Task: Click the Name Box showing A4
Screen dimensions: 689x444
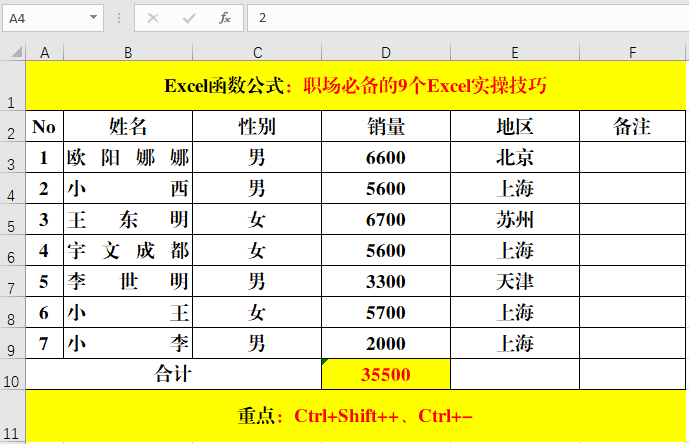Action: coord(53,18)
